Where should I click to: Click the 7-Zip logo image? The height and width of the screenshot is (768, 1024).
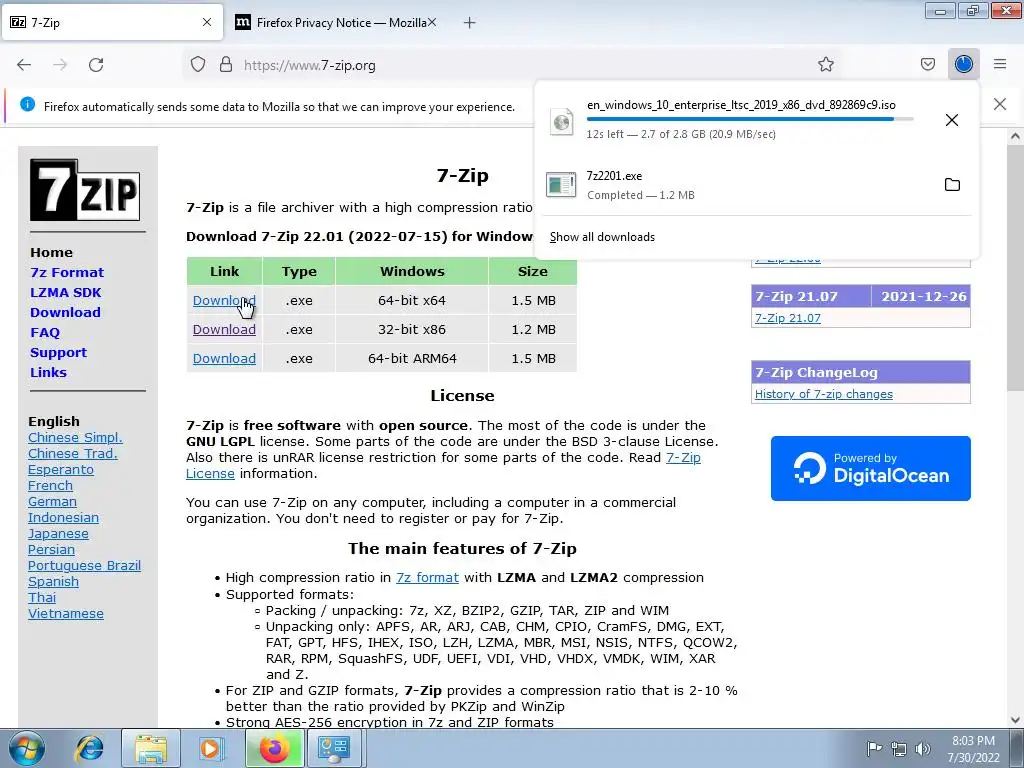pyautogui.click(x=85, y=189)
